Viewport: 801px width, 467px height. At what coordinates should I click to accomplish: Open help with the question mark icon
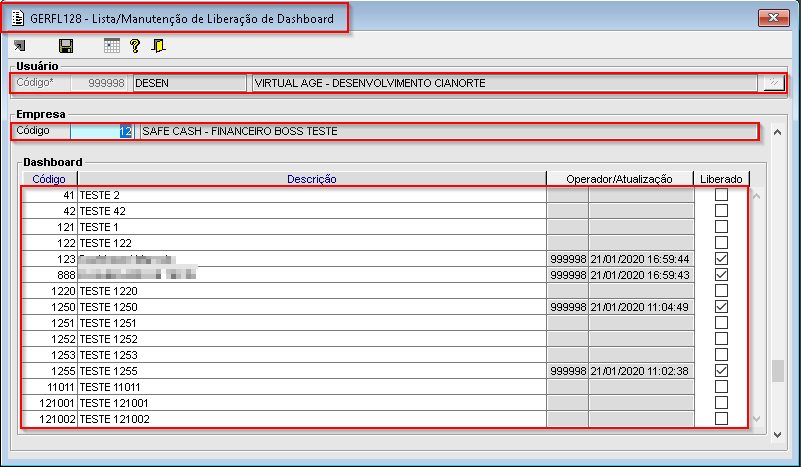[135, 46]
